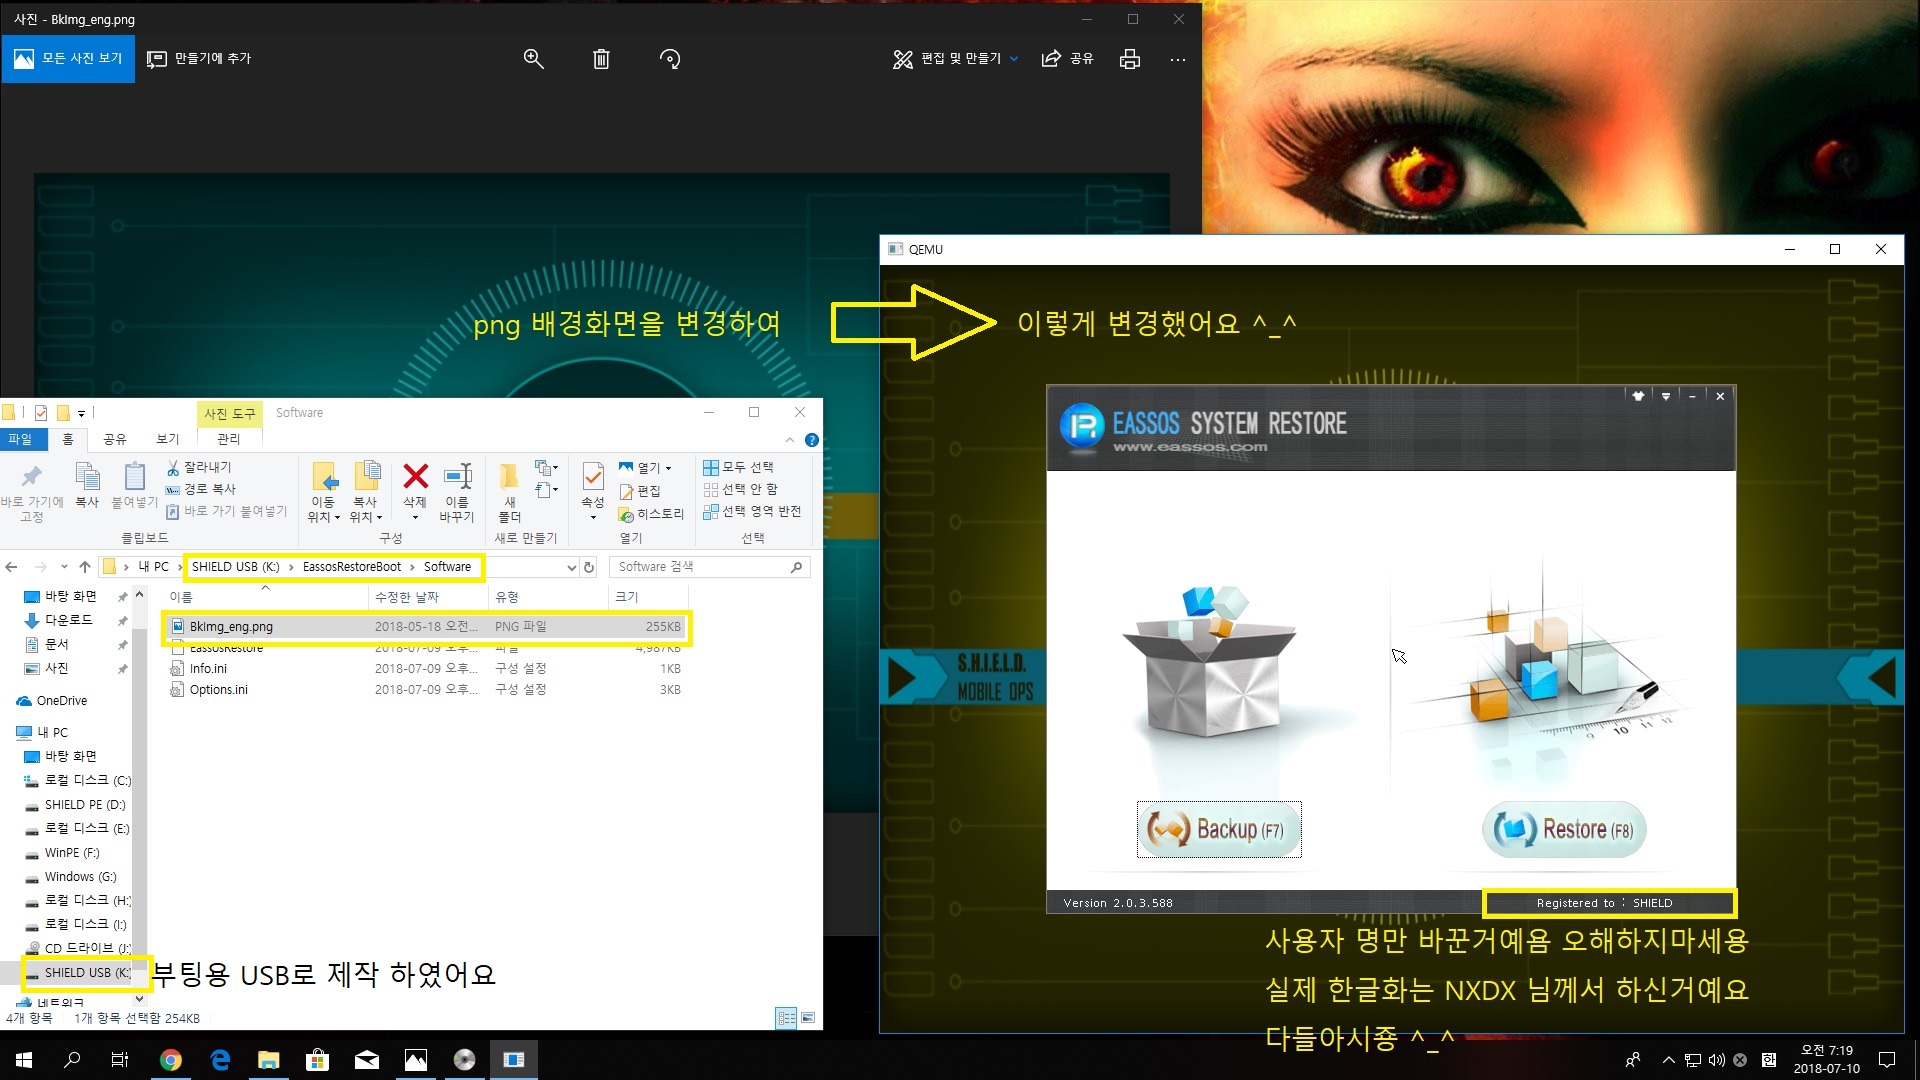Image resolution: width=1920 pixels, height=1080 pixels.
Task: Open Chrome from the taskbar
Action: pyautogui.click(x=171, y=1060)
